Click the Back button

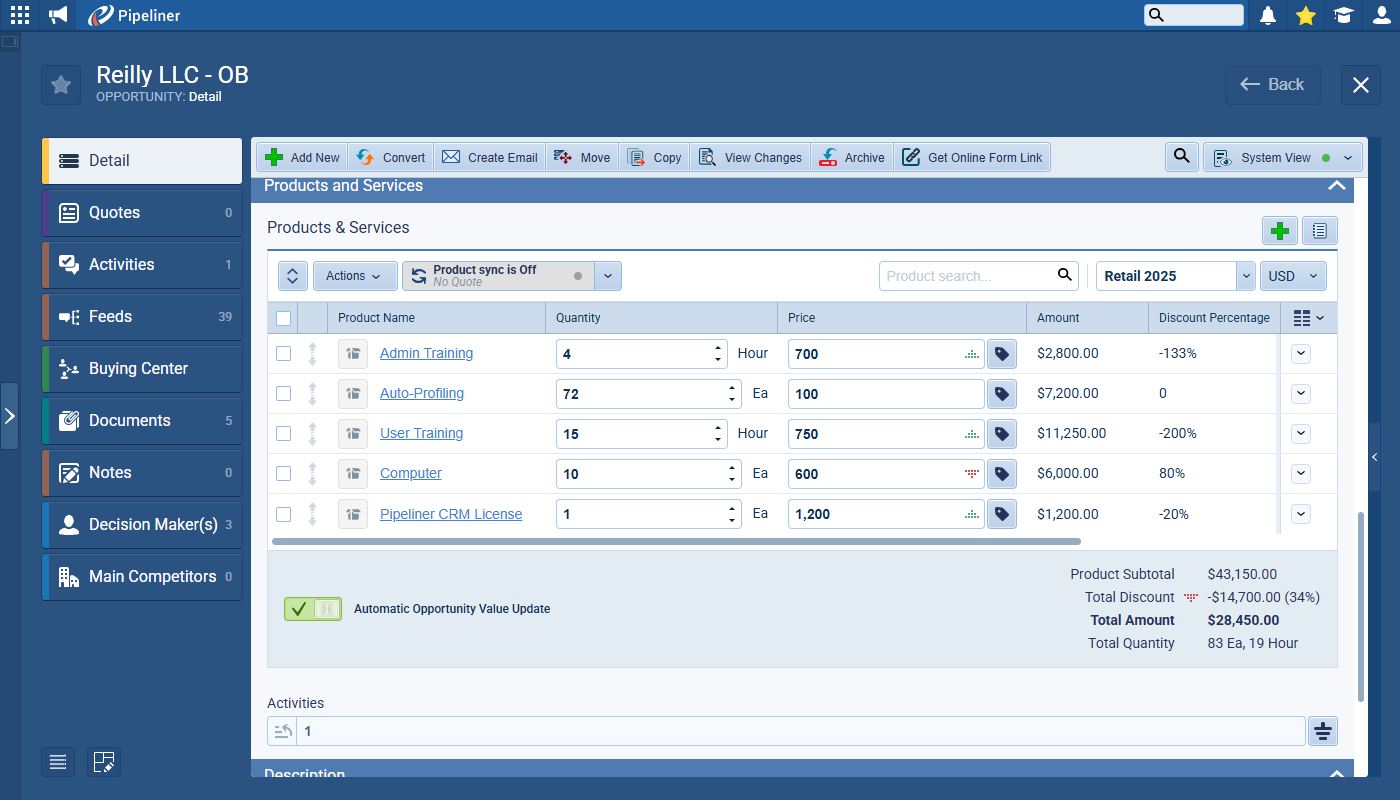coord(1272,85)
